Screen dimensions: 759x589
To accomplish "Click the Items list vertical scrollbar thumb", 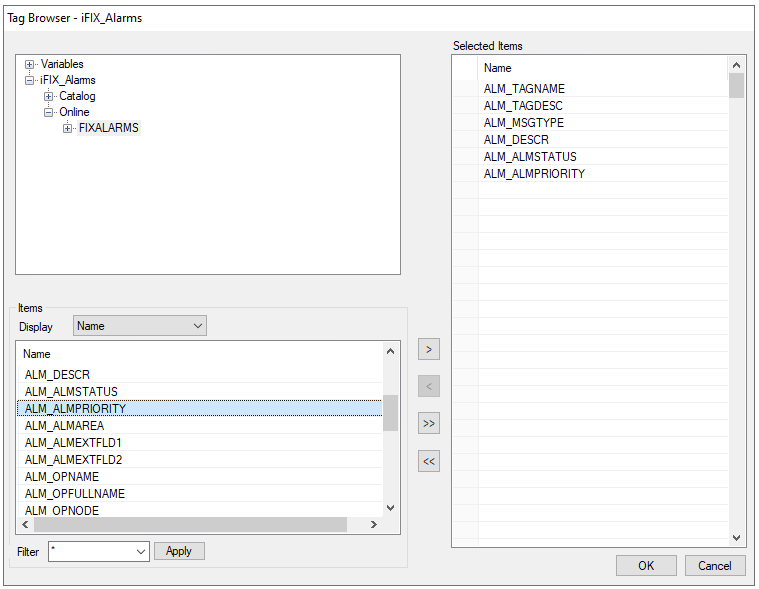I will (391, 413).
